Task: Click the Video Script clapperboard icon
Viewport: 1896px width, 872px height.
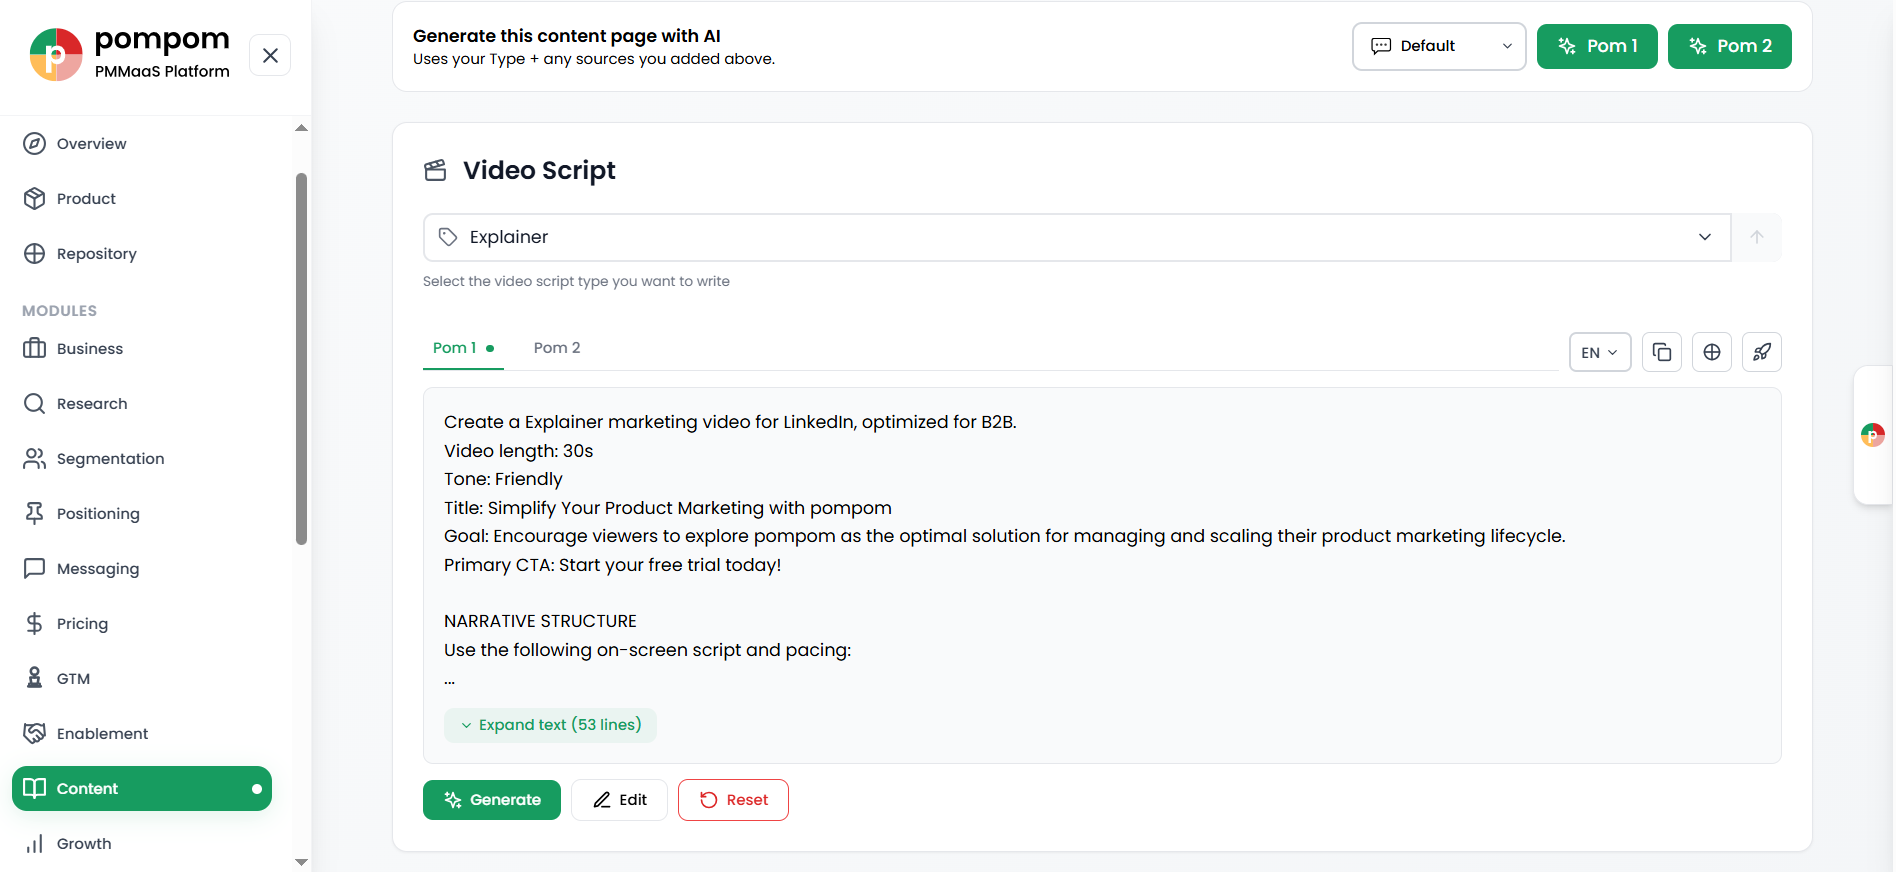Action: point(435,170)
